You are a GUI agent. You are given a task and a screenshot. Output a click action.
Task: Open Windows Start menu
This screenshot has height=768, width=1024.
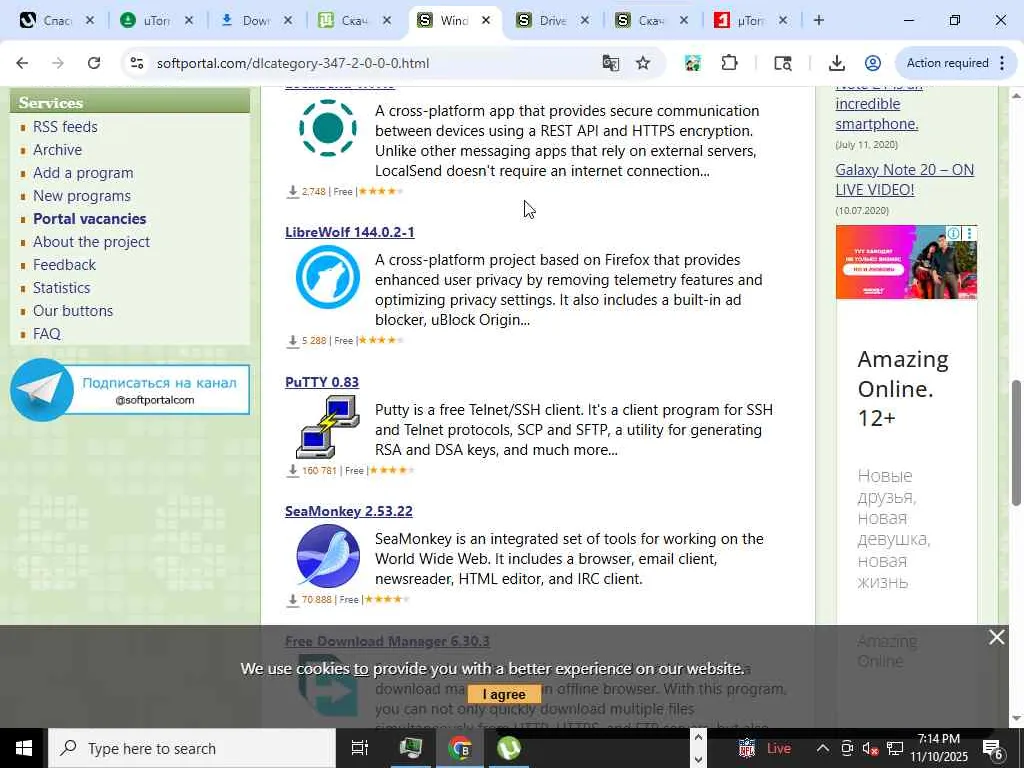(x=24, y=748)
